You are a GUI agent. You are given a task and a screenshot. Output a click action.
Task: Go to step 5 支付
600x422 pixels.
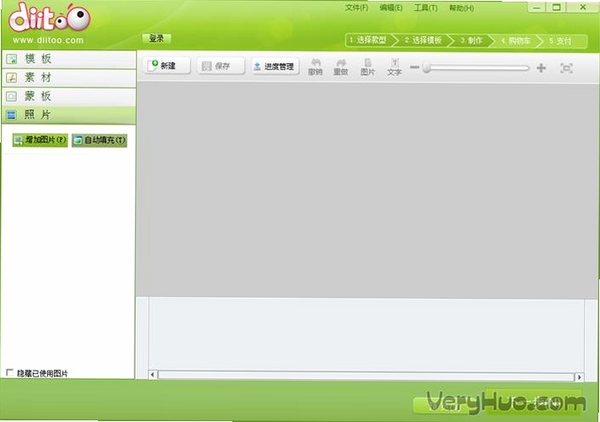(x=561, y=41)
